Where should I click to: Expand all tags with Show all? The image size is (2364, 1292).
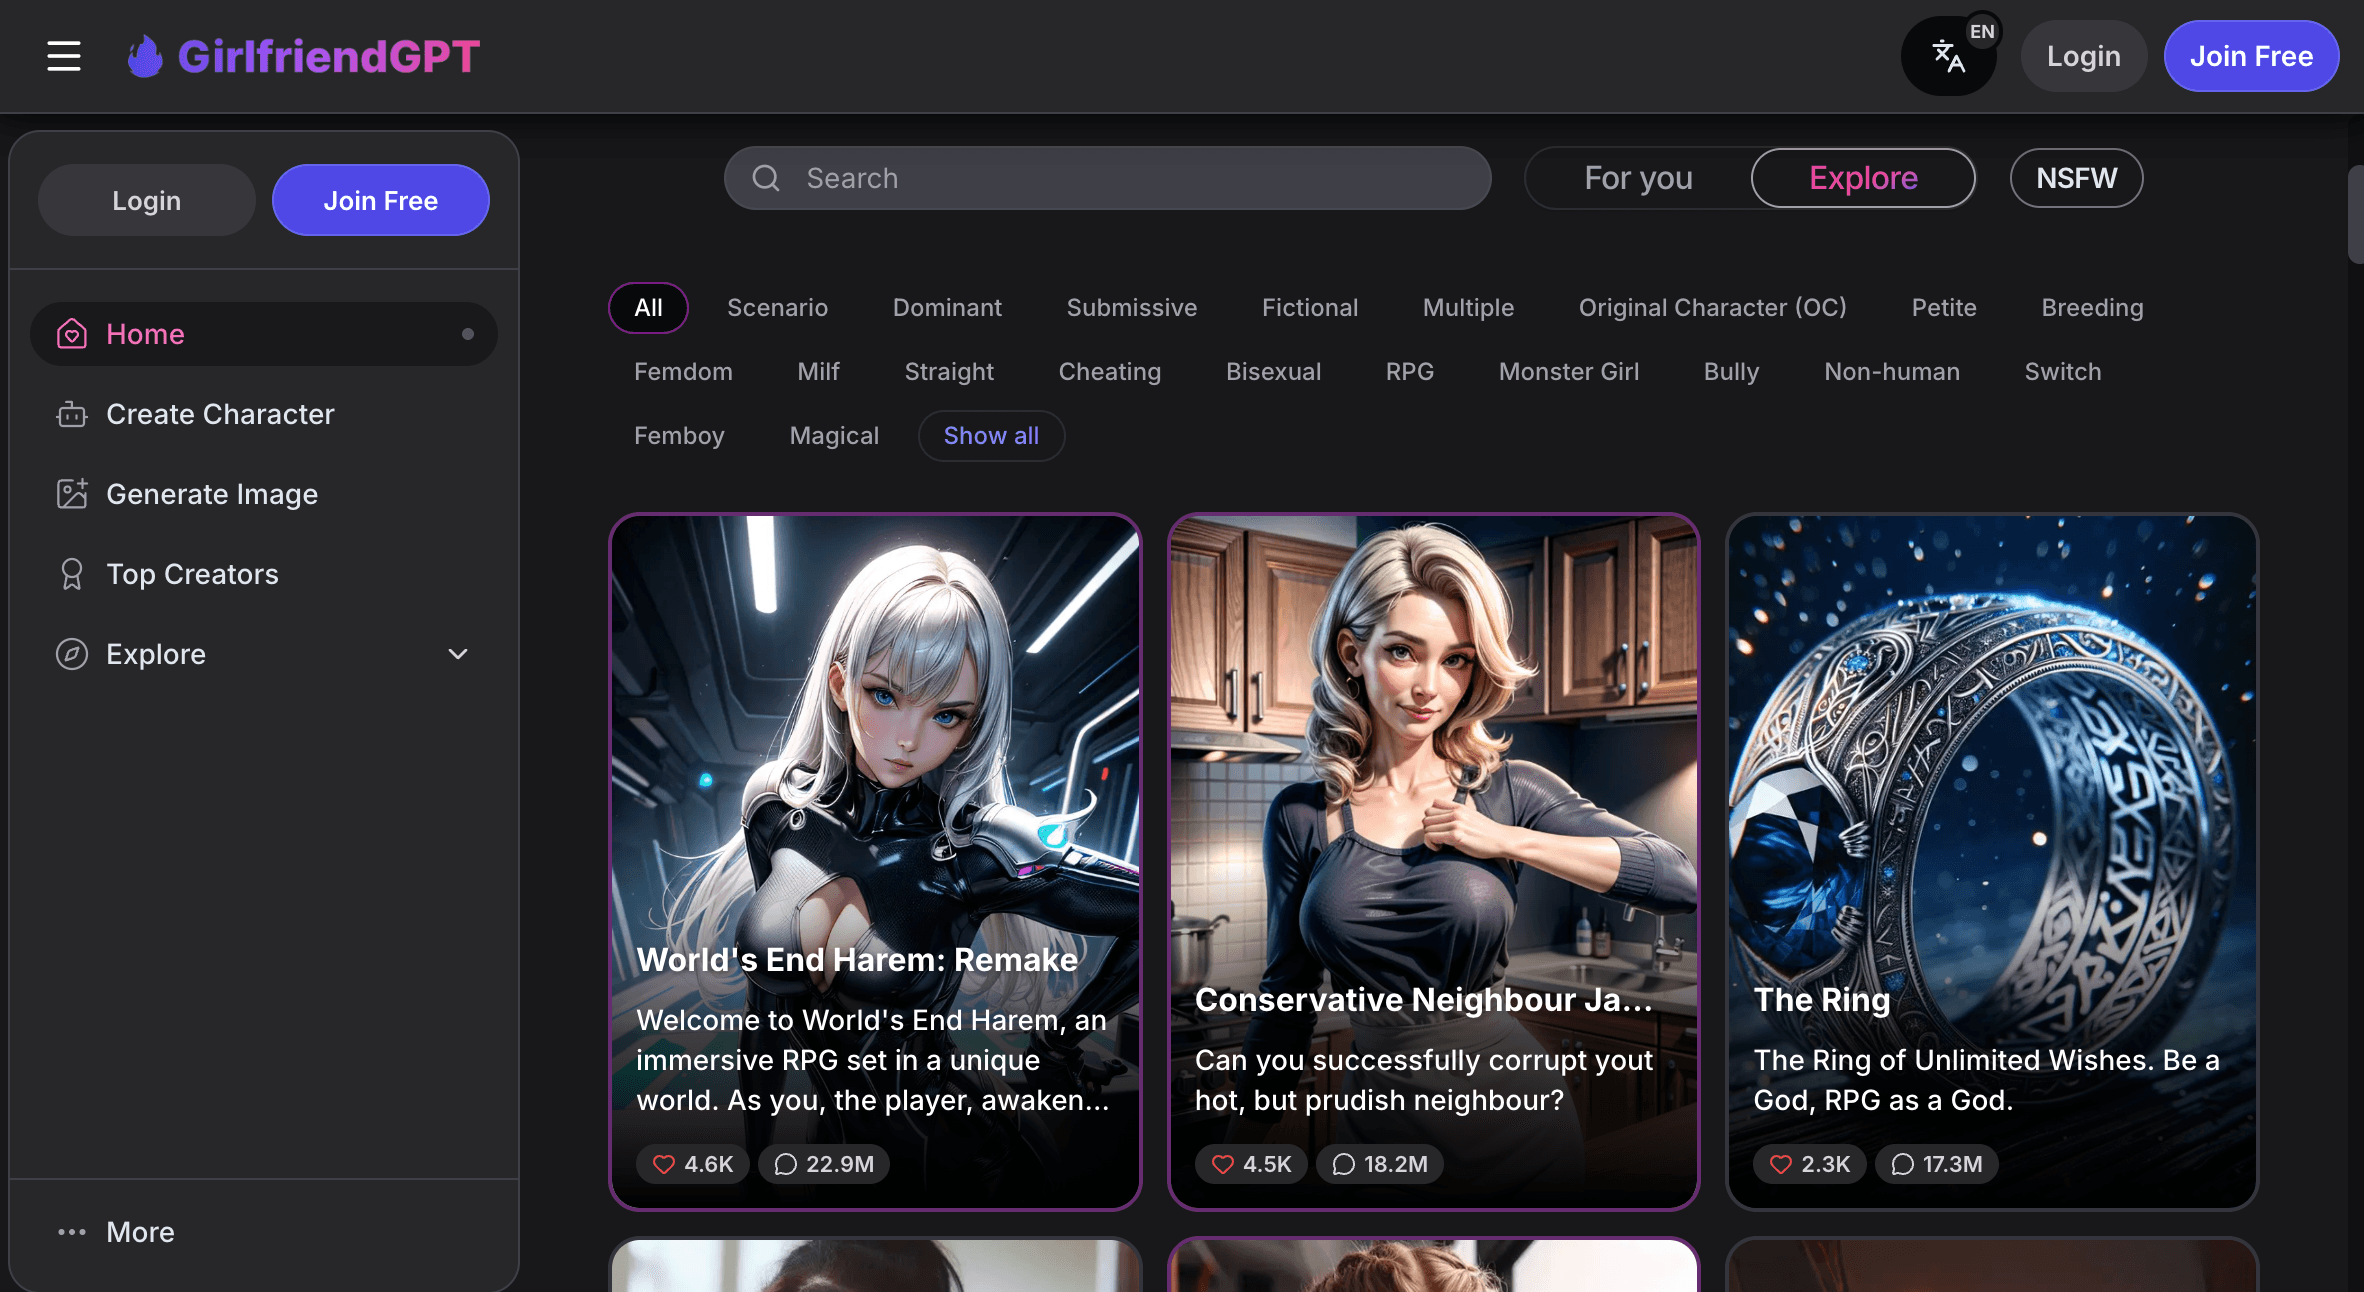[991, 436]
